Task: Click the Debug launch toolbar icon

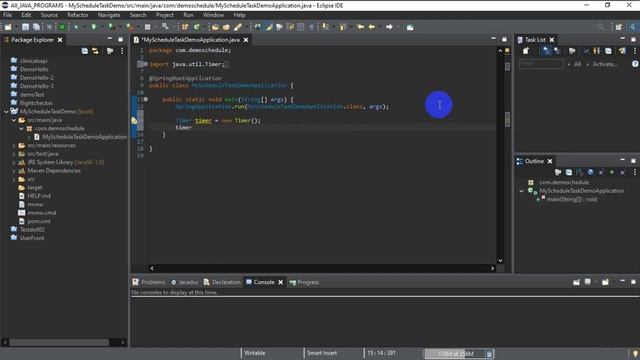Action: (x=76, y=27)
